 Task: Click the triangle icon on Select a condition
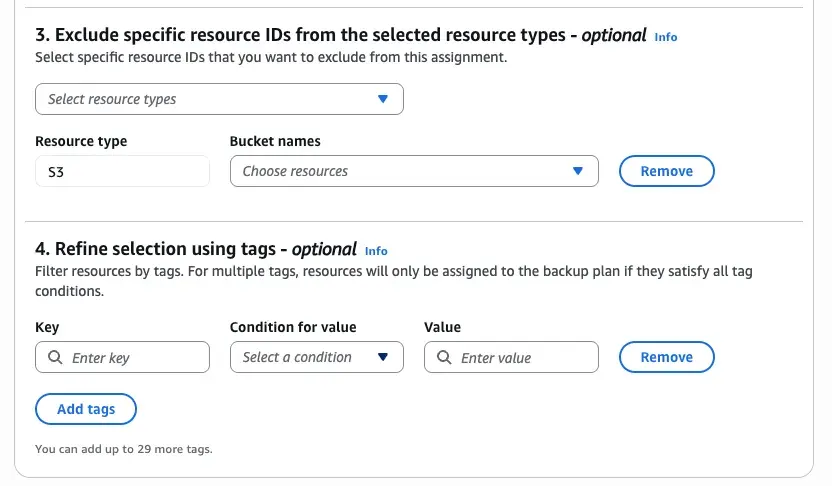[382, 357]
